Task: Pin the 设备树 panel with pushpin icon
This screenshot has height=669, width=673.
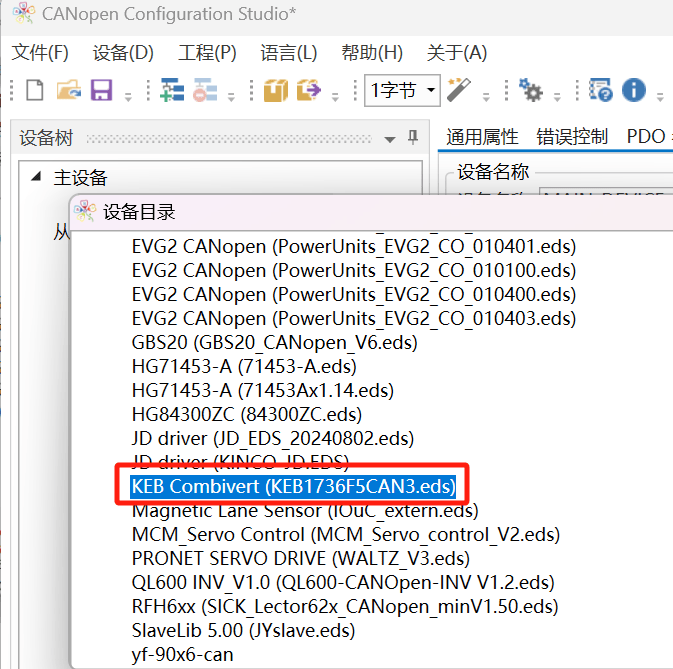Action: click(413, 137)
